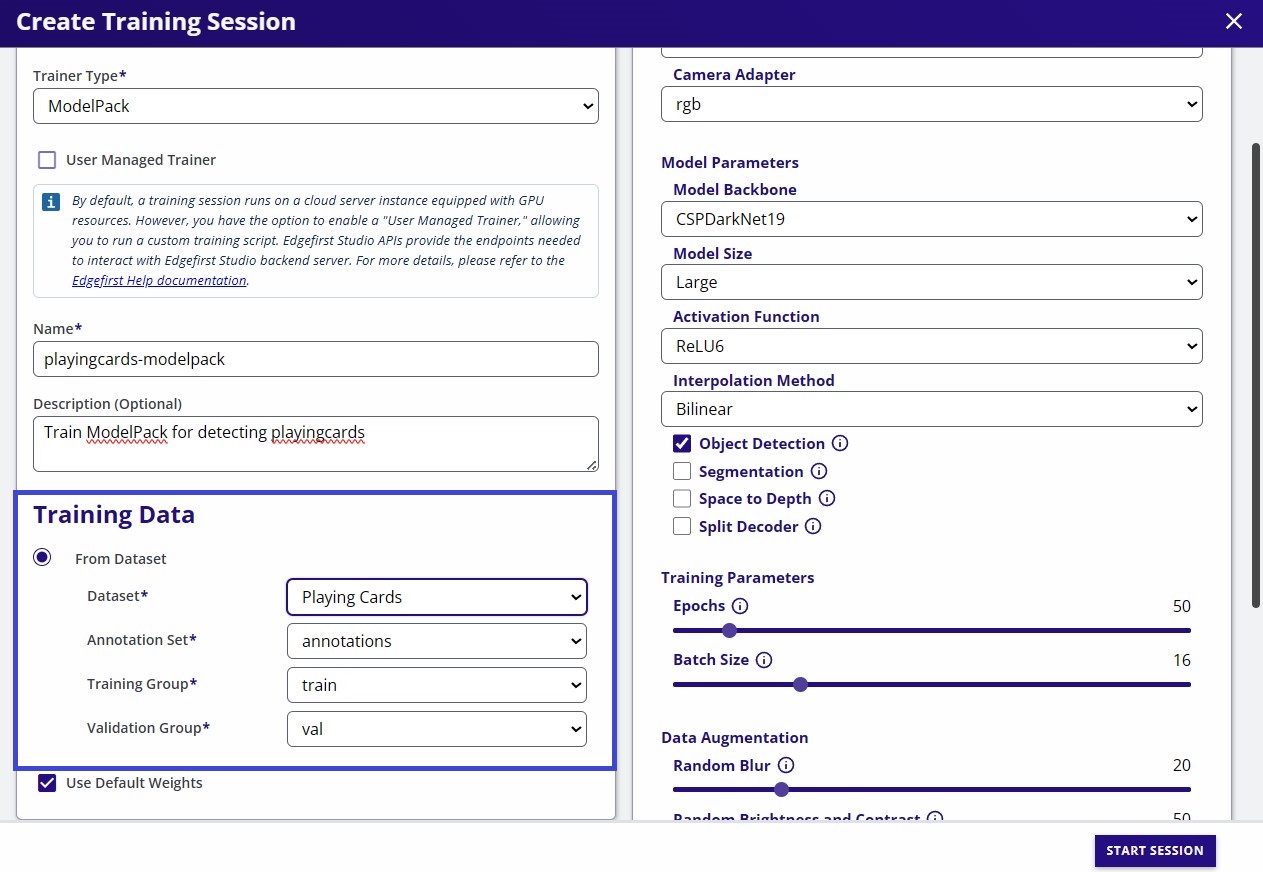Click the START SESSION button
Screen dimensions: 1263x872
tap(1155, 851)
